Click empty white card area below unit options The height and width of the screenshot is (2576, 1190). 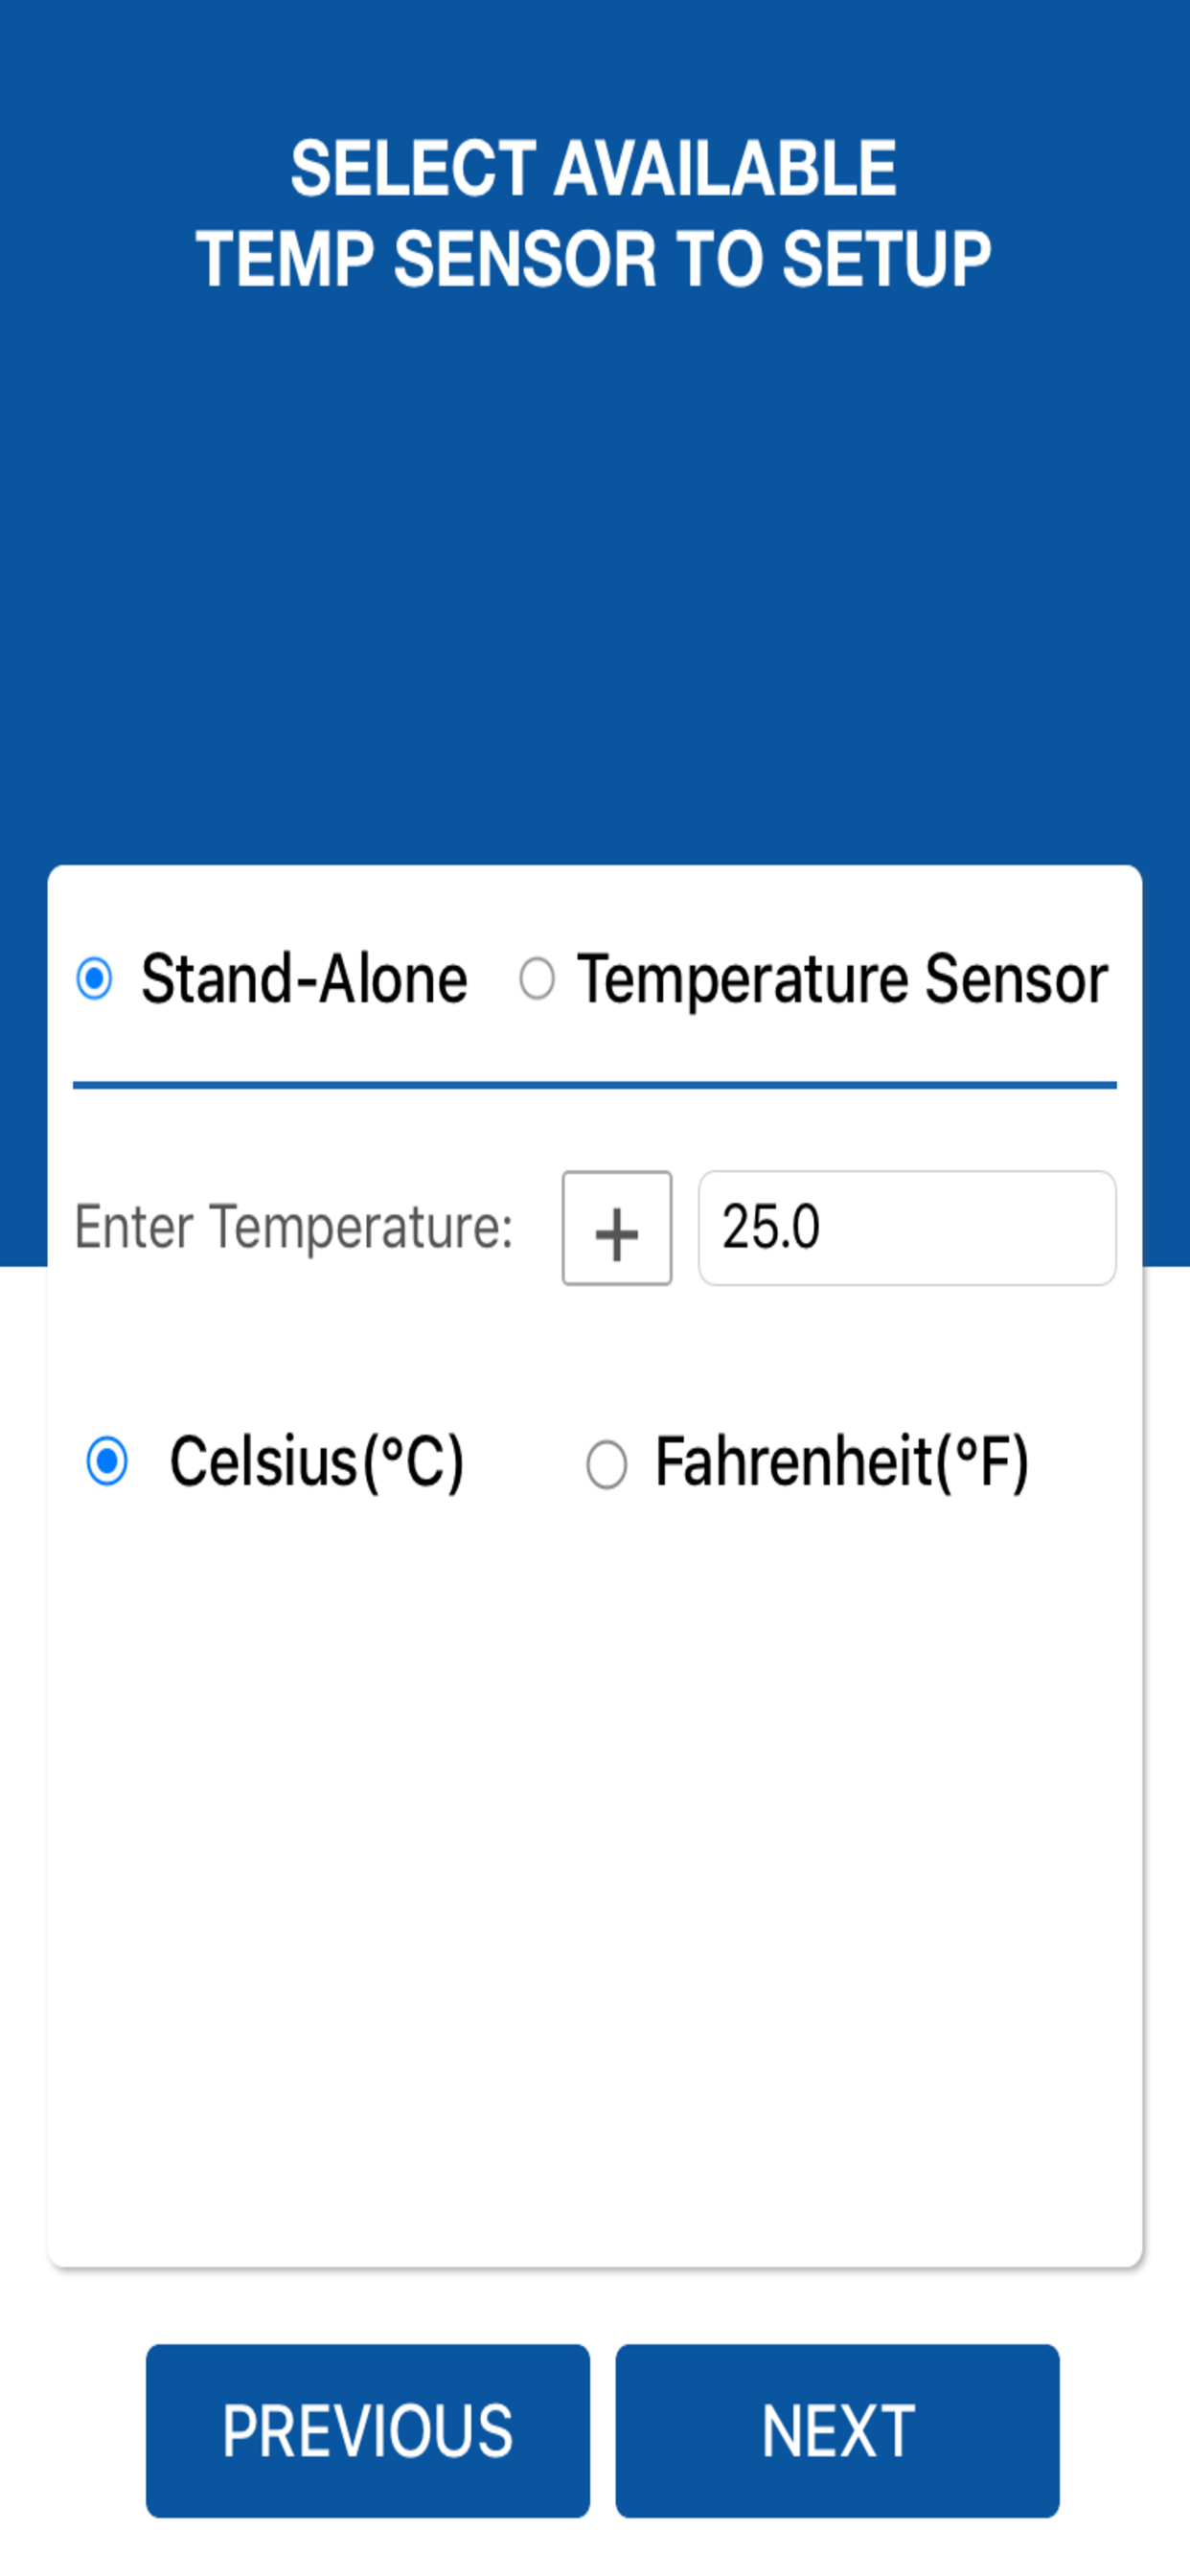[x=594, y=1850]
